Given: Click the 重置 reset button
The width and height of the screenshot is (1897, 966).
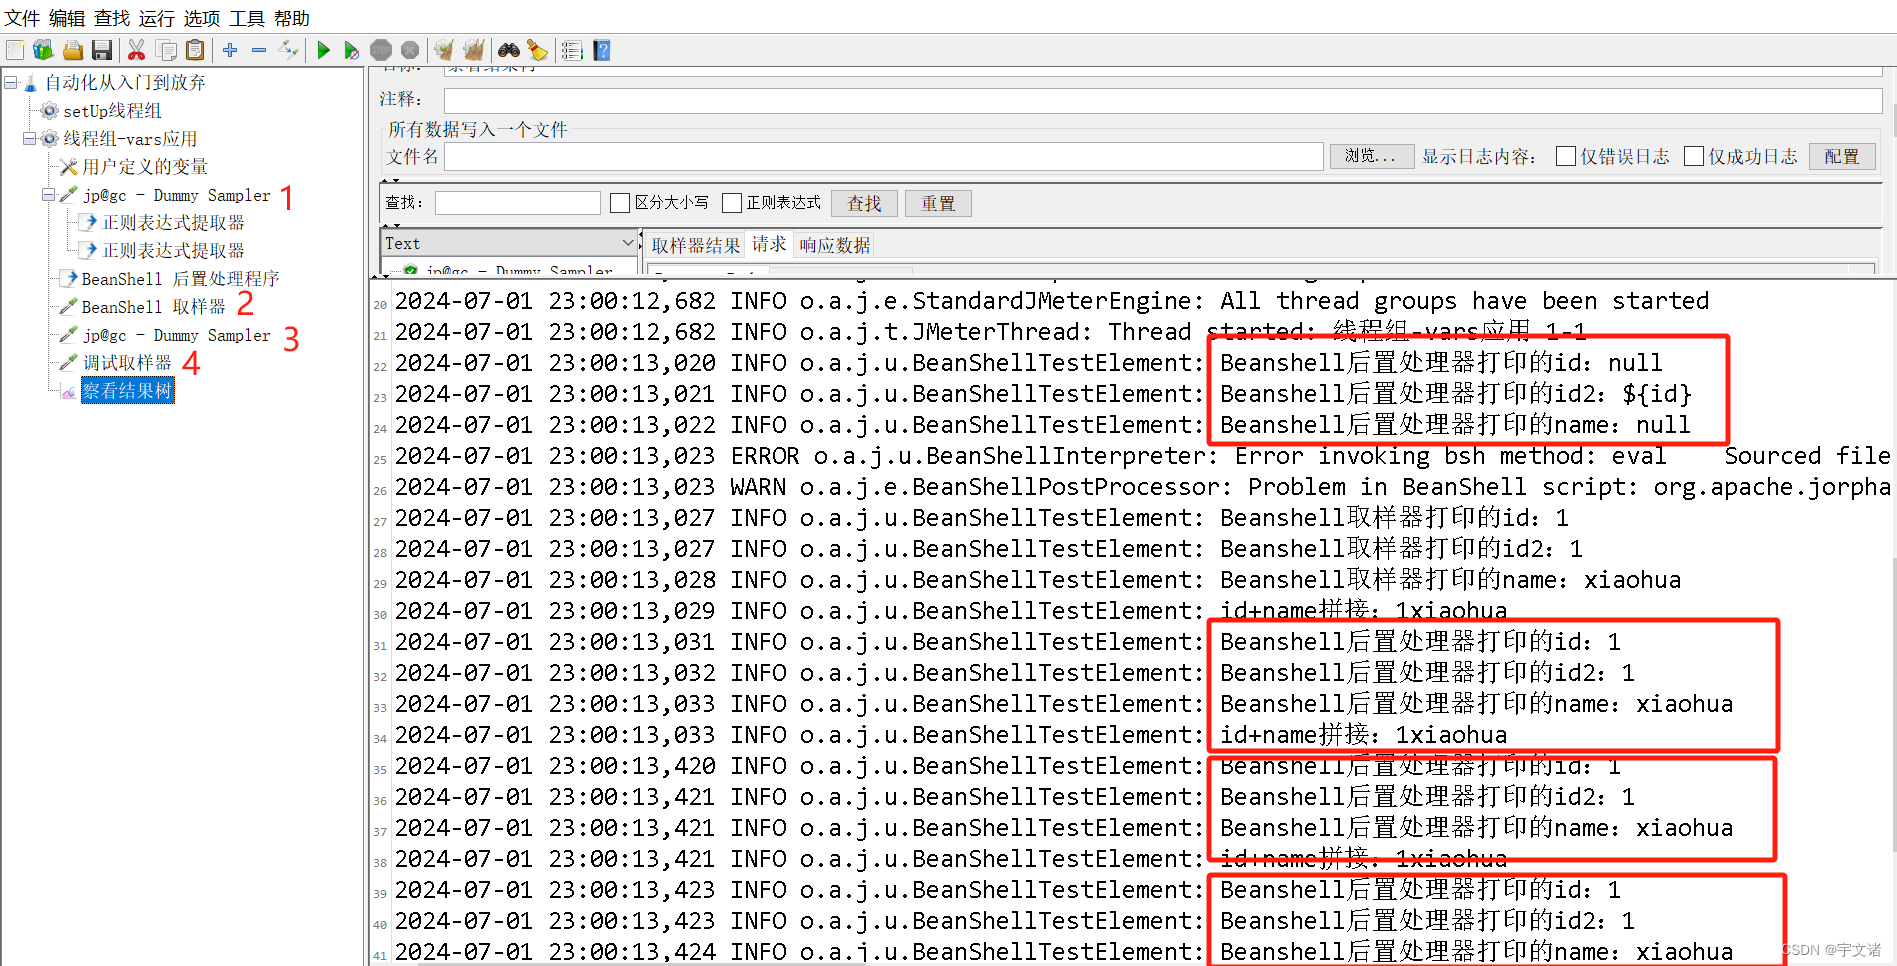Looking at the screenshot, I should pyautogui.click(x=937, y=203).
